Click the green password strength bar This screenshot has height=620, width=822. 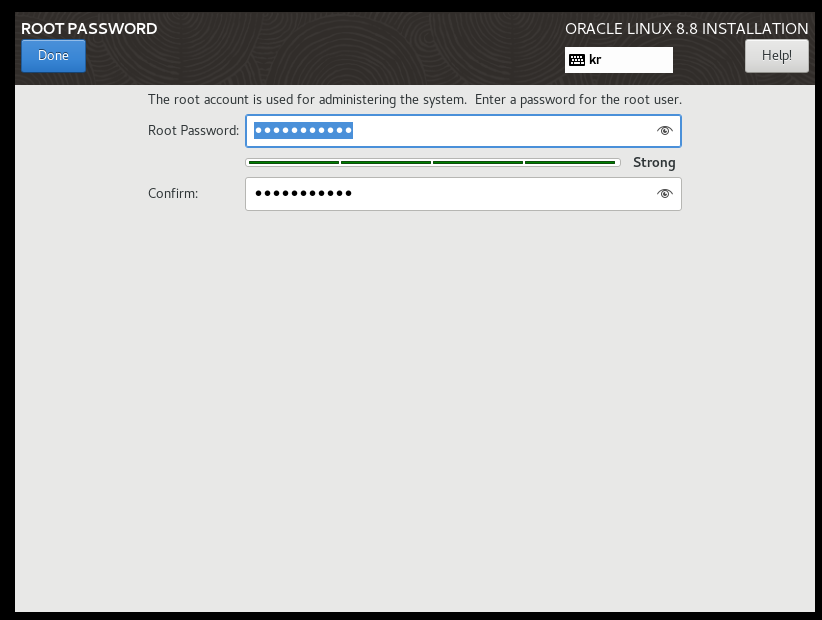(x=433, y=162)
